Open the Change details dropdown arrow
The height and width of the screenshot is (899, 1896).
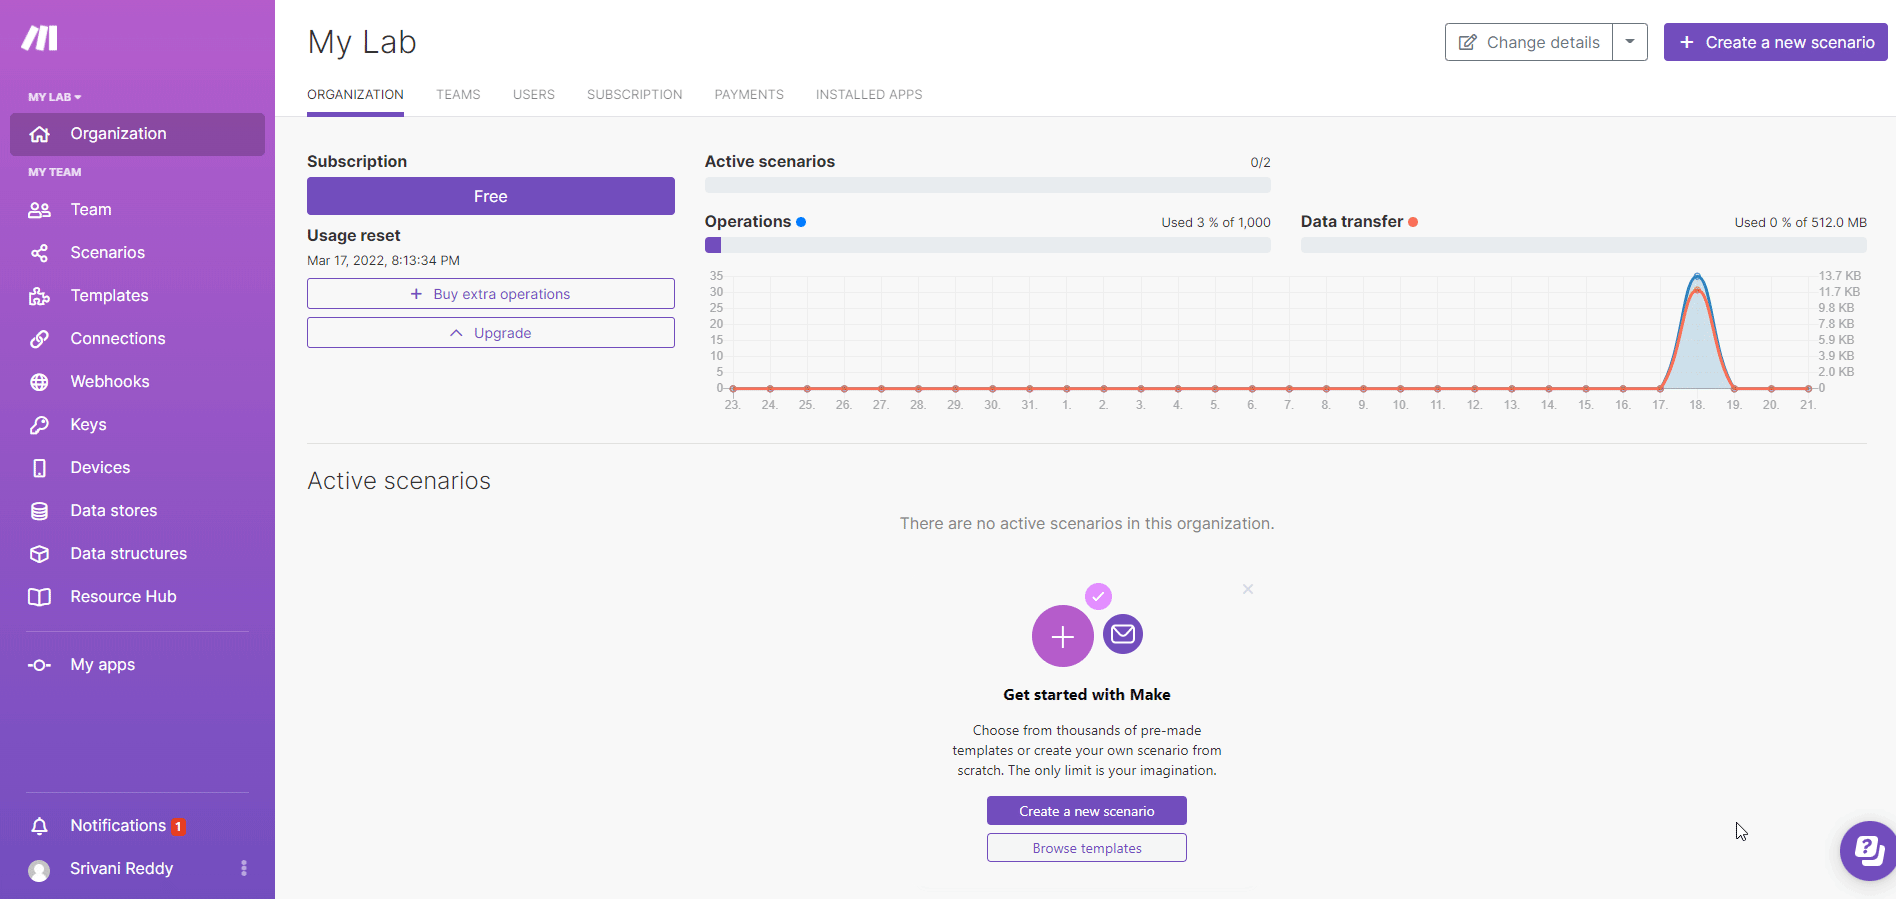click(1630, 42)
